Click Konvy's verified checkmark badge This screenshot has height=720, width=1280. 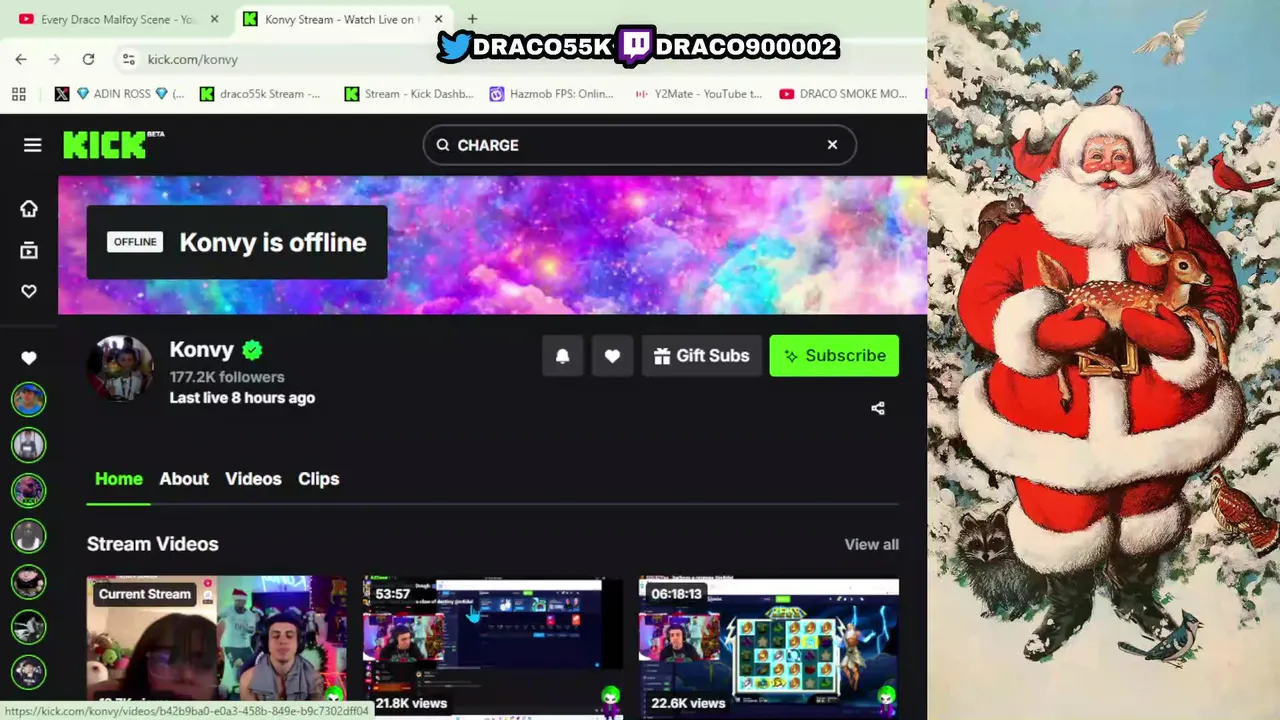252,350
